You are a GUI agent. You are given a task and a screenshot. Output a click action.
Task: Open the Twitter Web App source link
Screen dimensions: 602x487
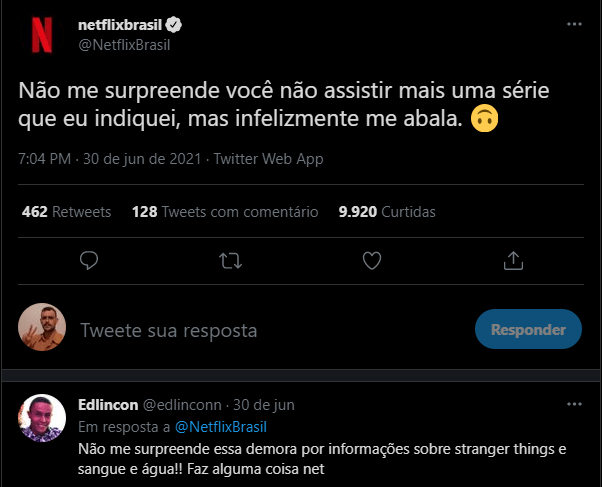click(x=269, y=159)
